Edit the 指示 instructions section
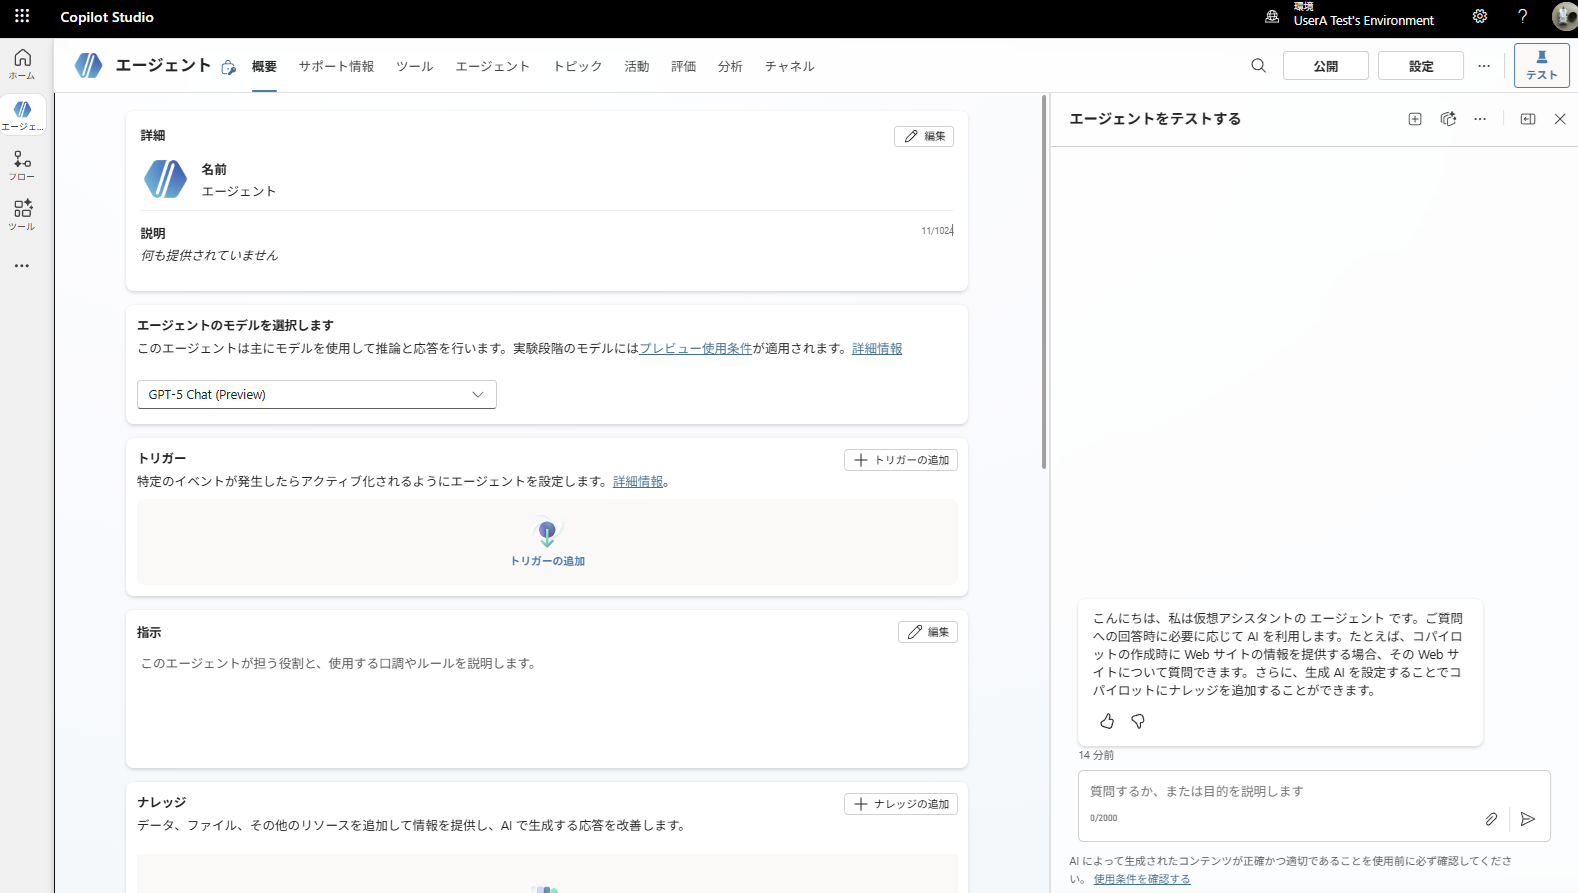The image size is (1578, 893). [x=928, y=632]
